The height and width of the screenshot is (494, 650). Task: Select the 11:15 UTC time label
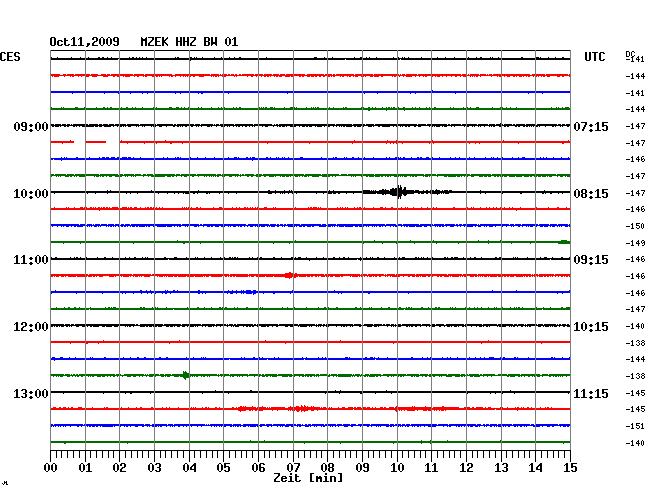(591, 394)
